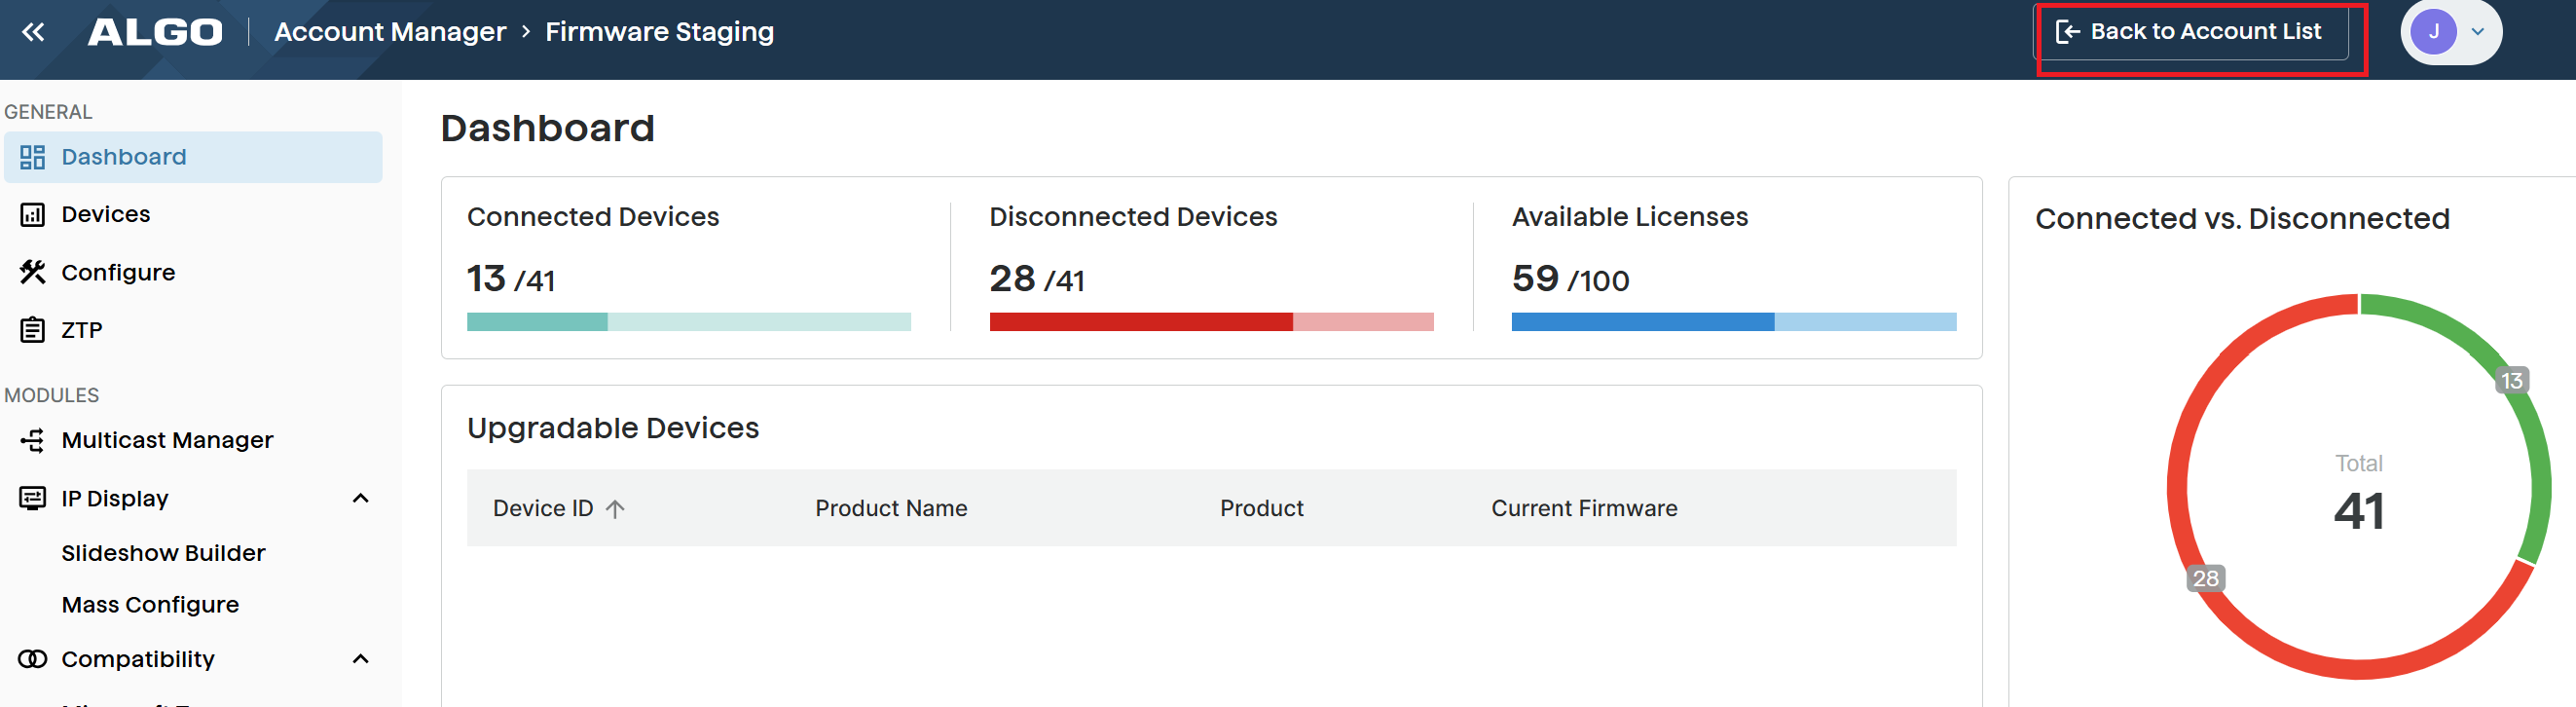Click the ALGO logo
This screenshot has width=2576, height=707.
pos(155,32)
